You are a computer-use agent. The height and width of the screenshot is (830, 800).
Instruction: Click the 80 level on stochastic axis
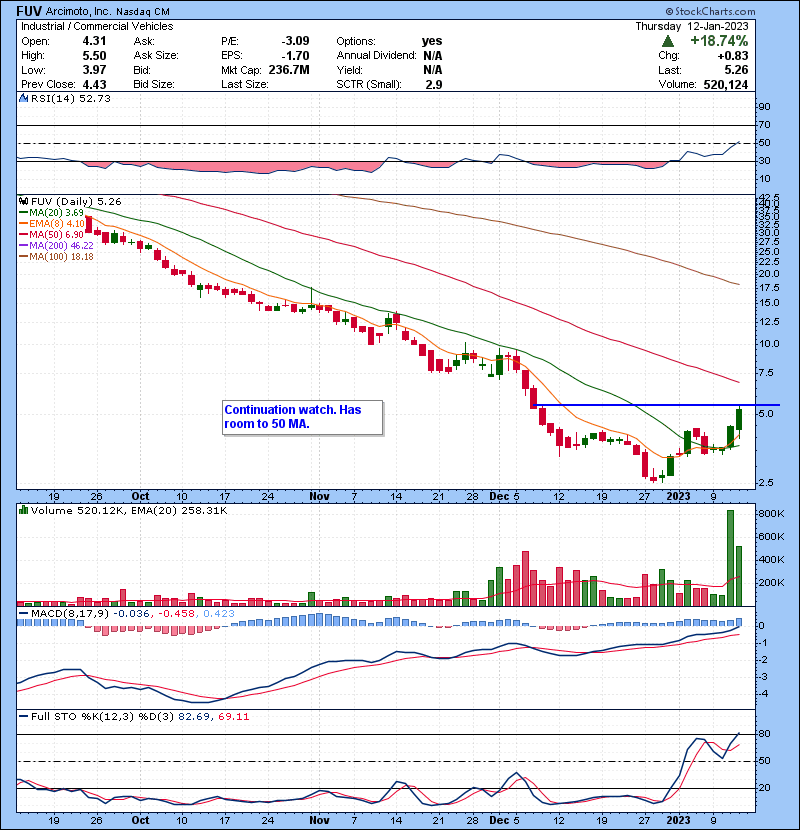[x=765, y=734]
